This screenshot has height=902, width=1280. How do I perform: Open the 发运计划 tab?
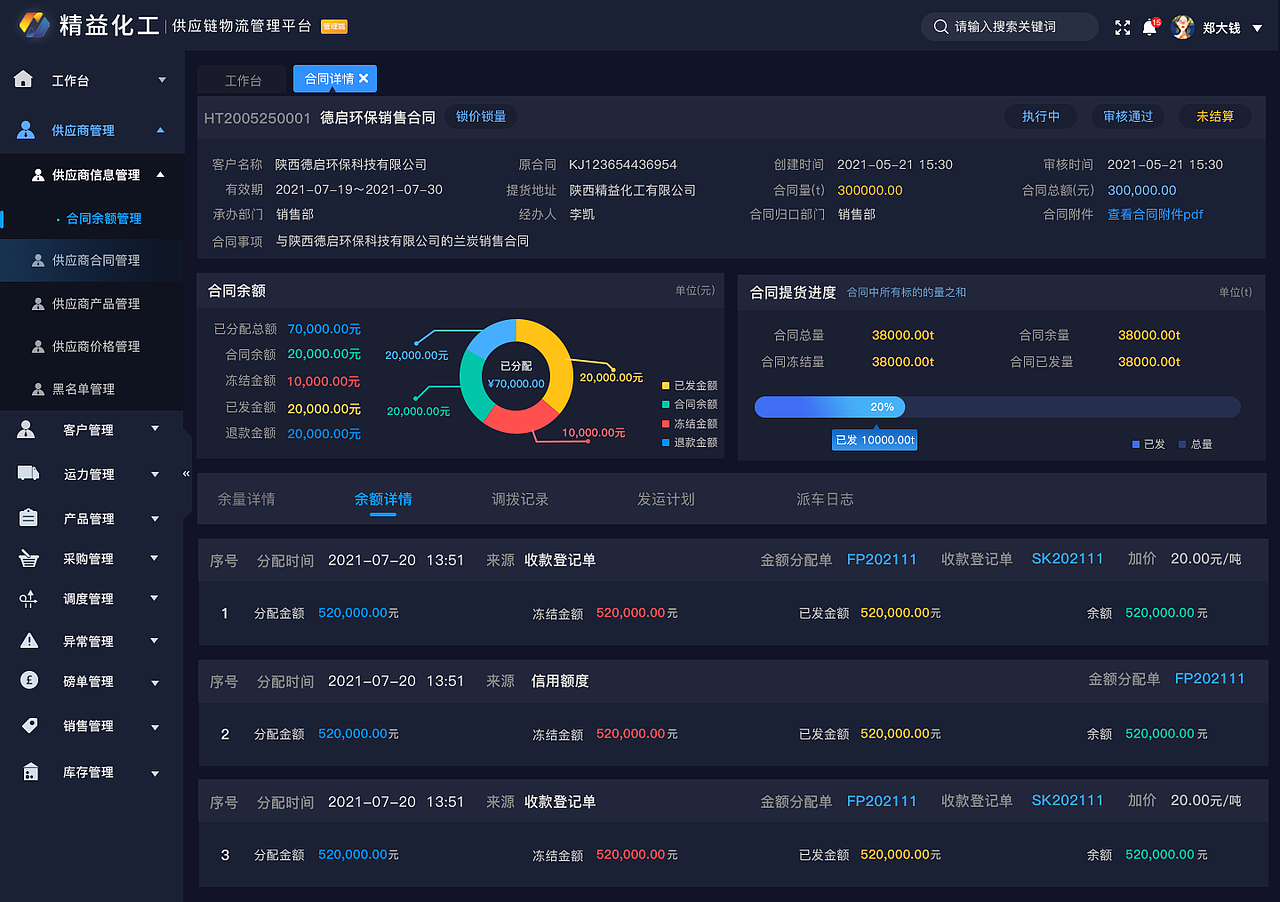[667, 498]
